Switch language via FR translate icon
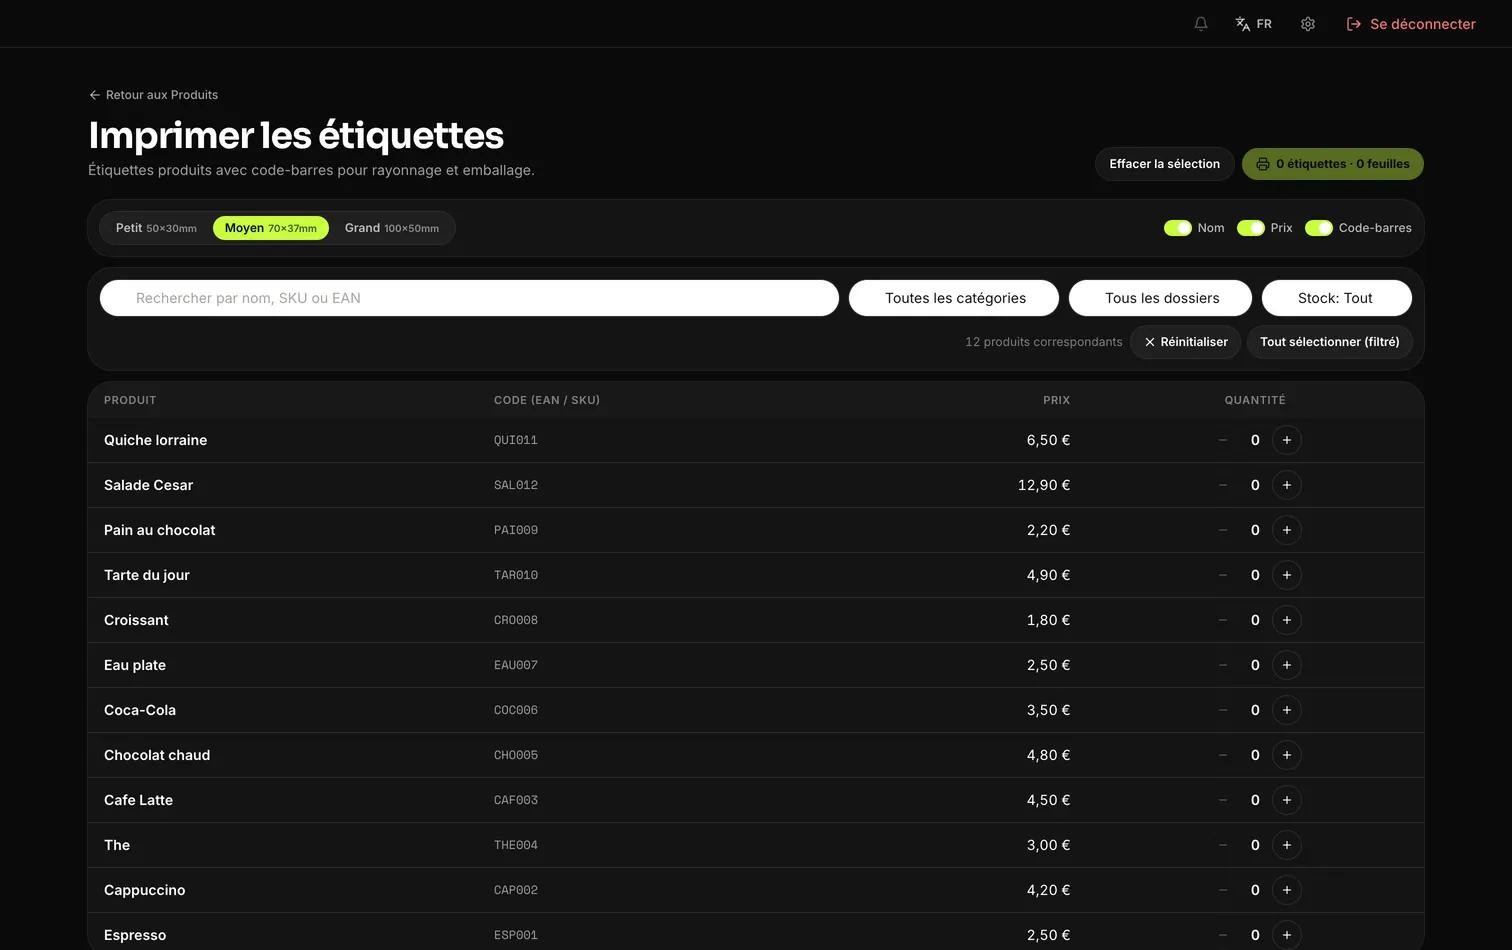 [1253, 24]
